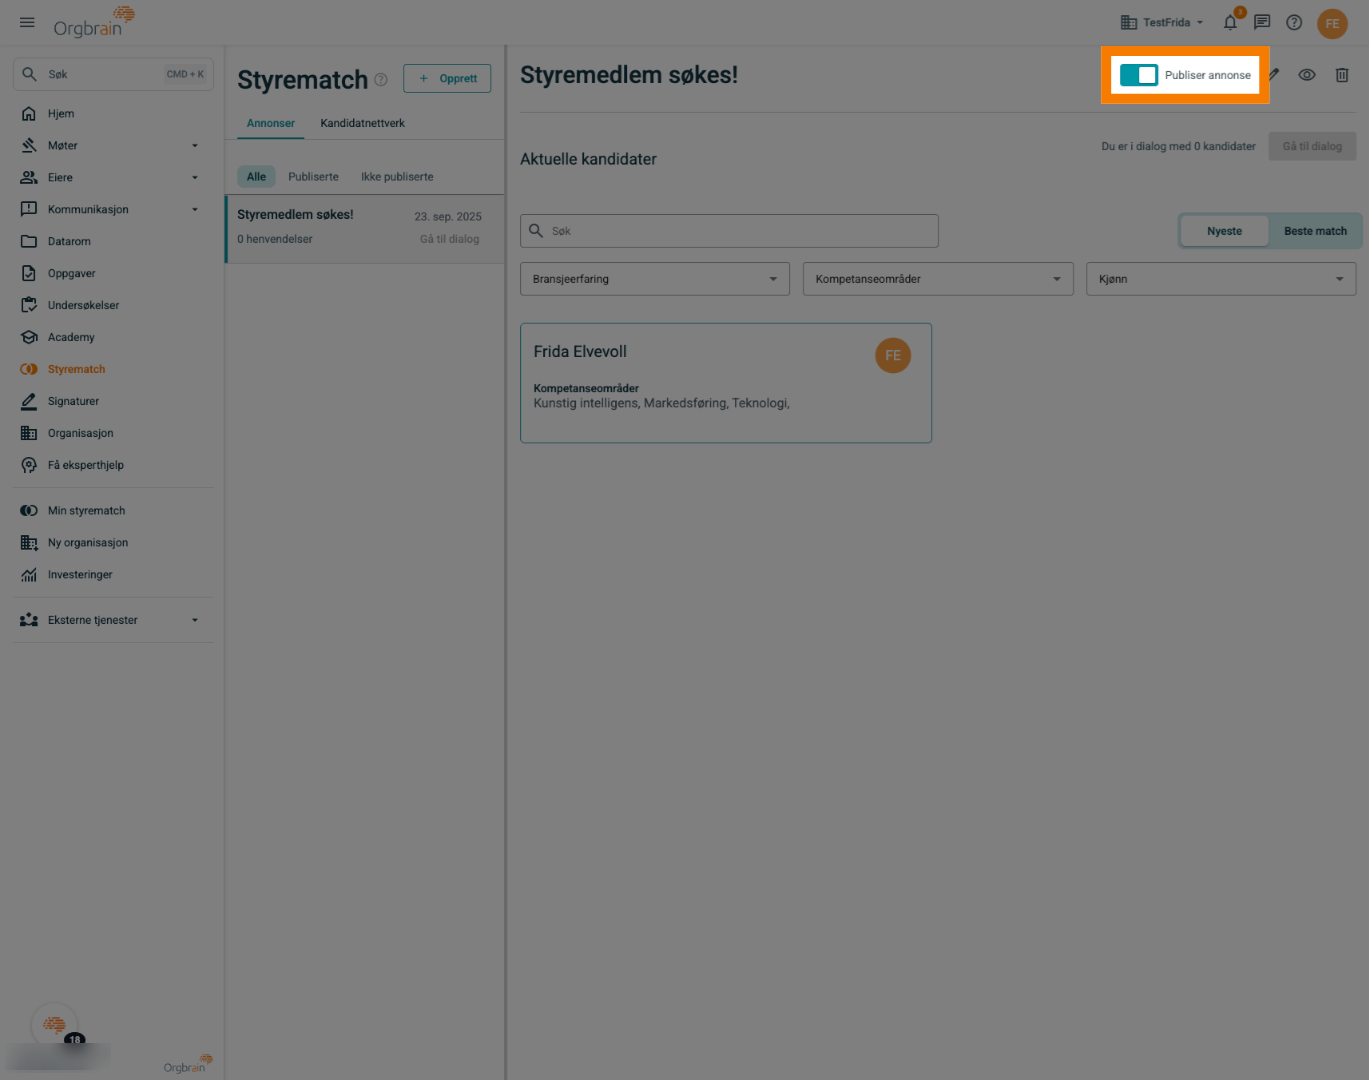Viewport: 1369px width, 1080px height.
Task: Click the "Aktuelle kandidater" heading
Action: 588,159
